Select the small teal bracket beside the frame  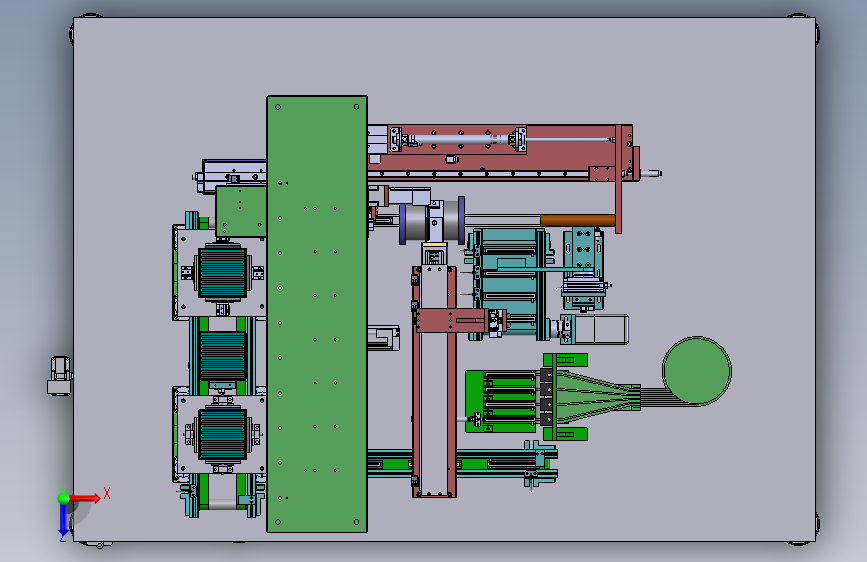[x=583, y=269]
